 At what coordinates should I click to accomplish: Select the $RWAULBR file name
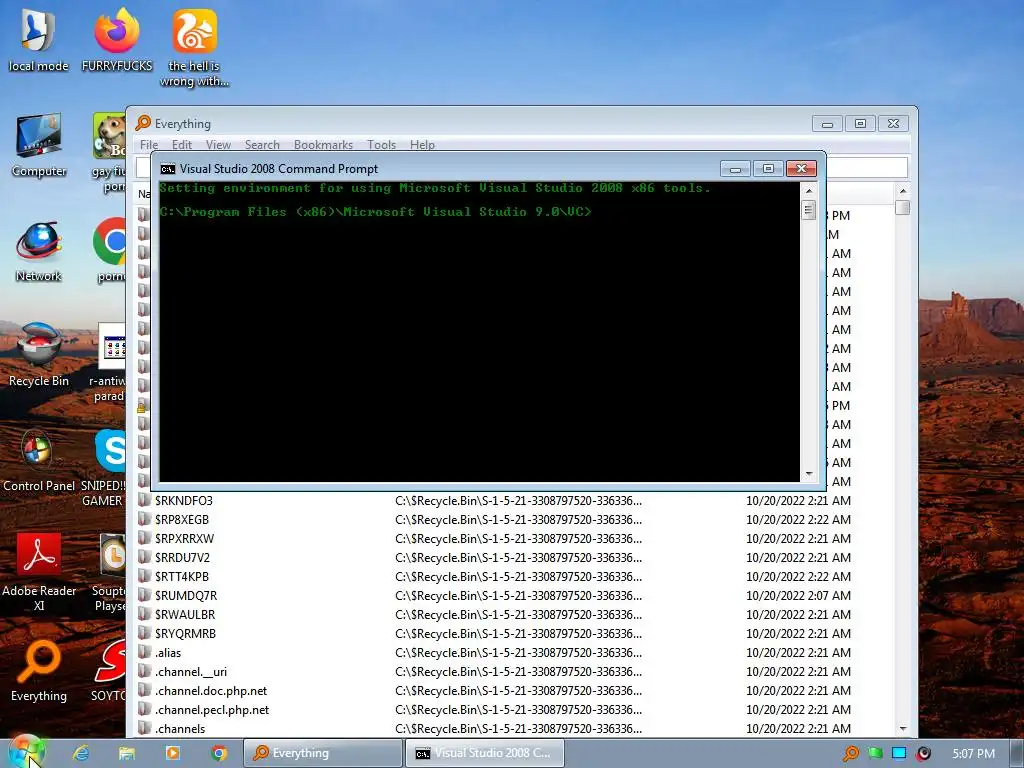185,615
